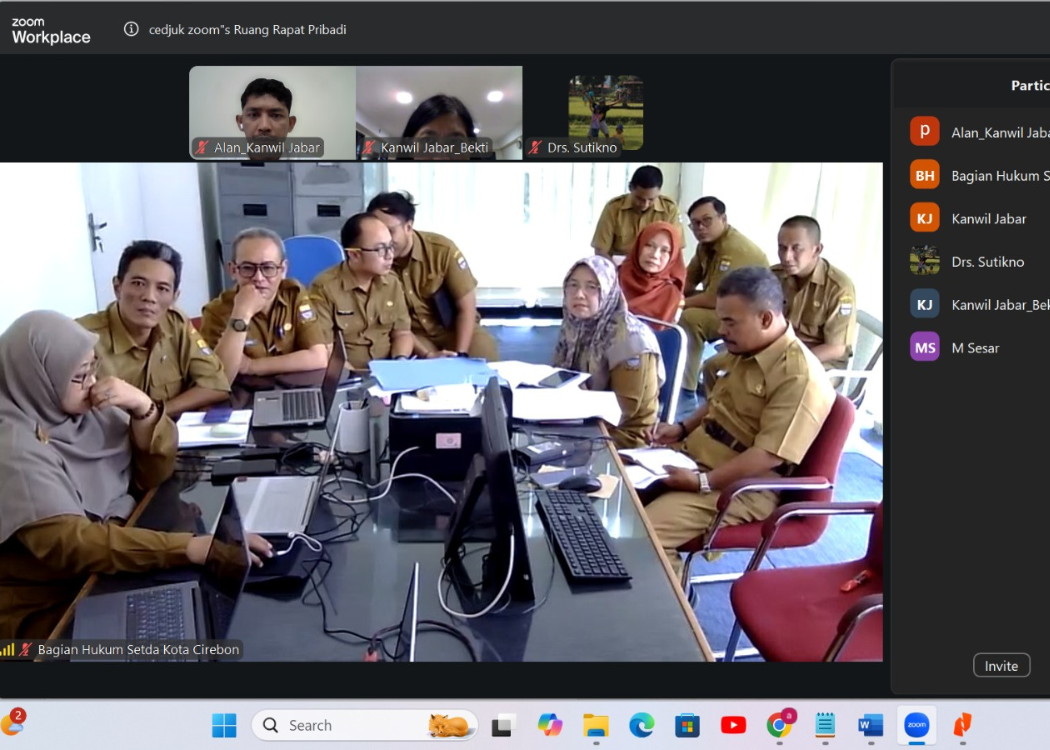Screen dimensions: 1050x750
Task: Select the Drs. Sutikno video thumbnail
Action: [605, 112]
